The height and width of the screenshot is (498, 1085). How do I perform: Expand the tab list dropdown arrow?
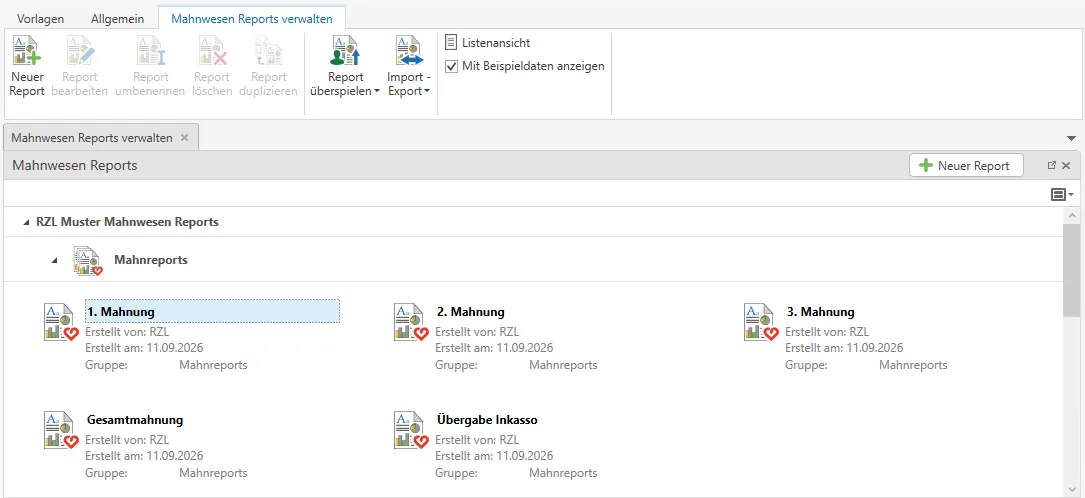(x=1071, y=138)
